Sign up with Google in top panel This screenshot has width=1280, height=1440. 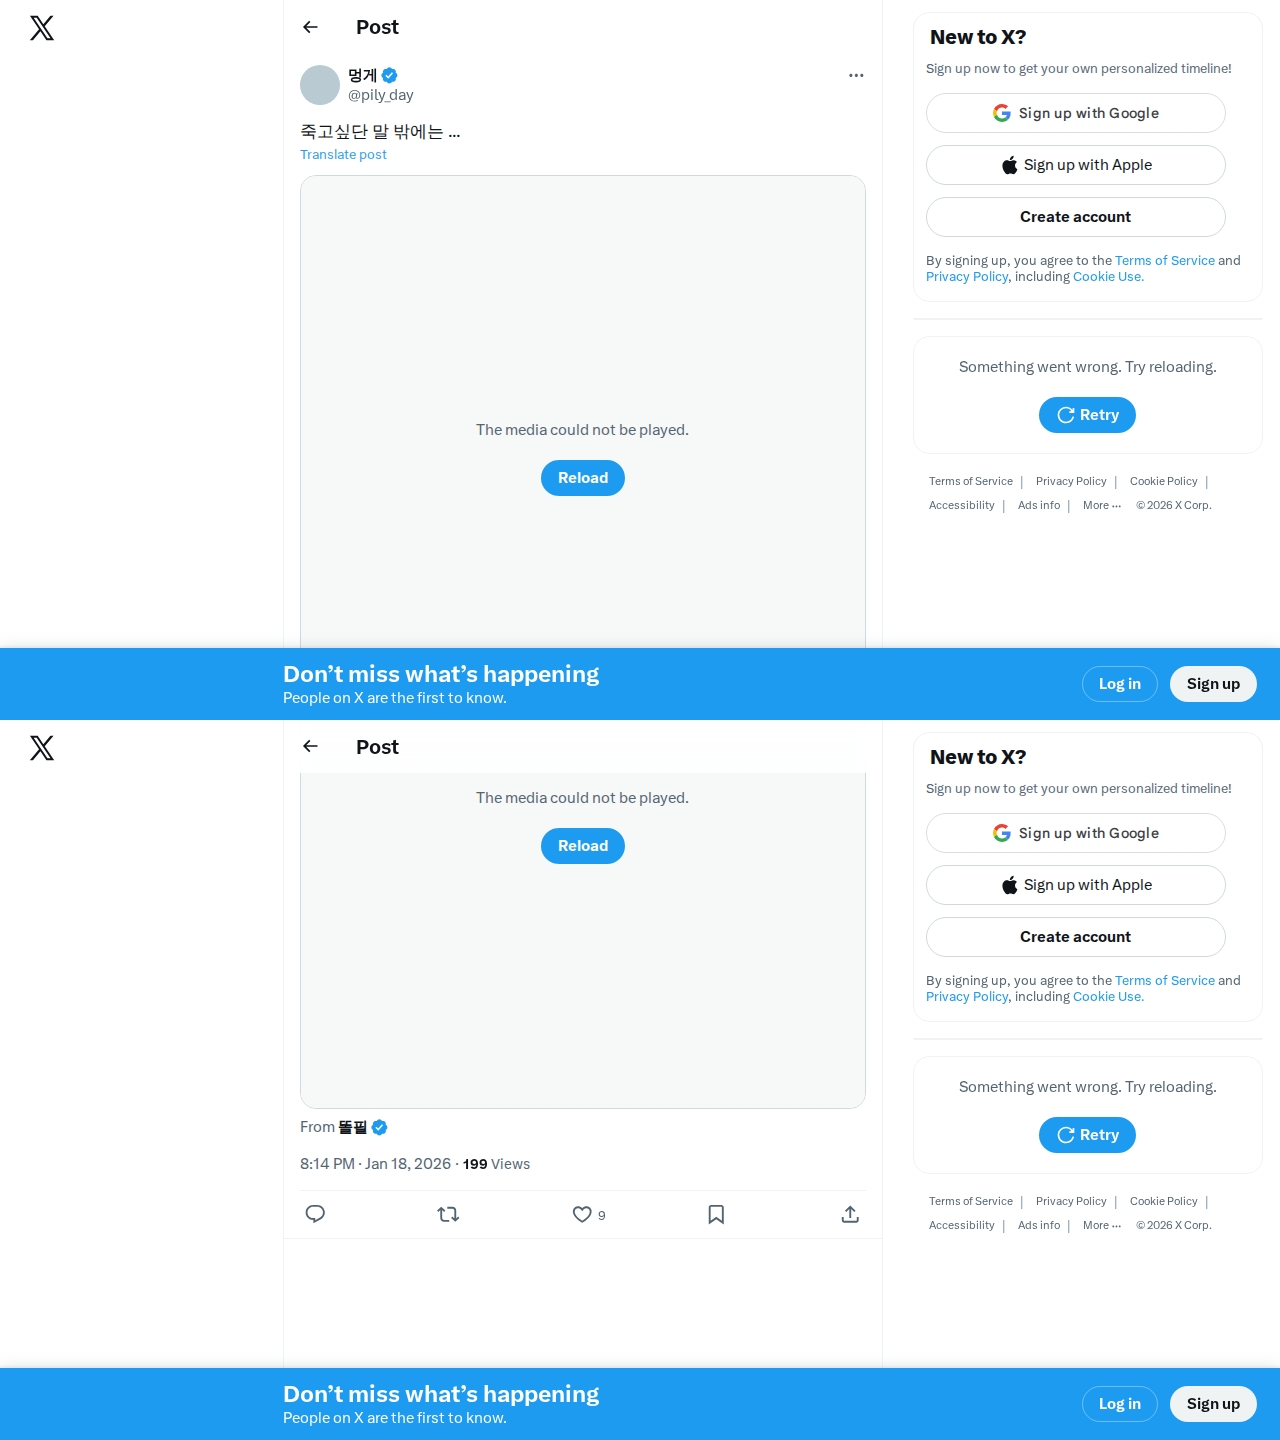click(x=1076, y=113)
